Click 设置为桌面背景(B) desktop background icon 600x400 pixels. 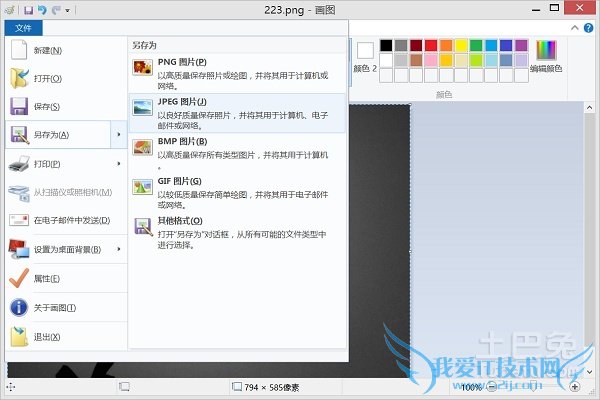[19, 249]
